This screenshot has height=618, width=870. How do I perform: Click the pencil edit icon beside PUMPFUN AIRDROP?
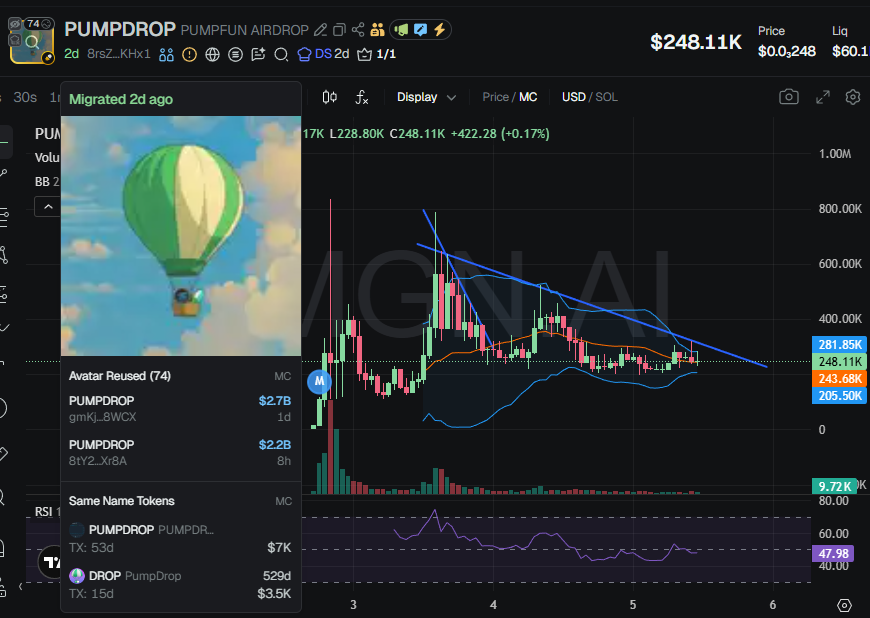point(320,30)
